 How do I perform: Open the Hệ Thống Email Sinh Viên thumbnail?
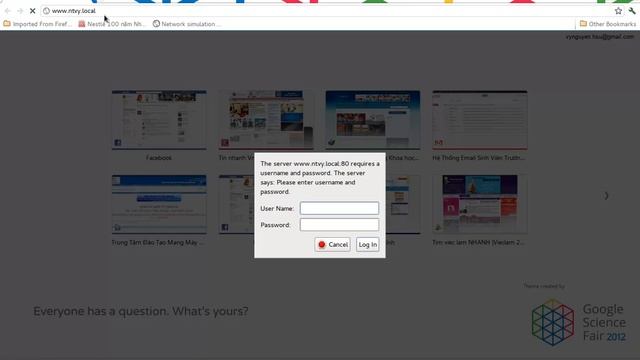tap(480, 120)
